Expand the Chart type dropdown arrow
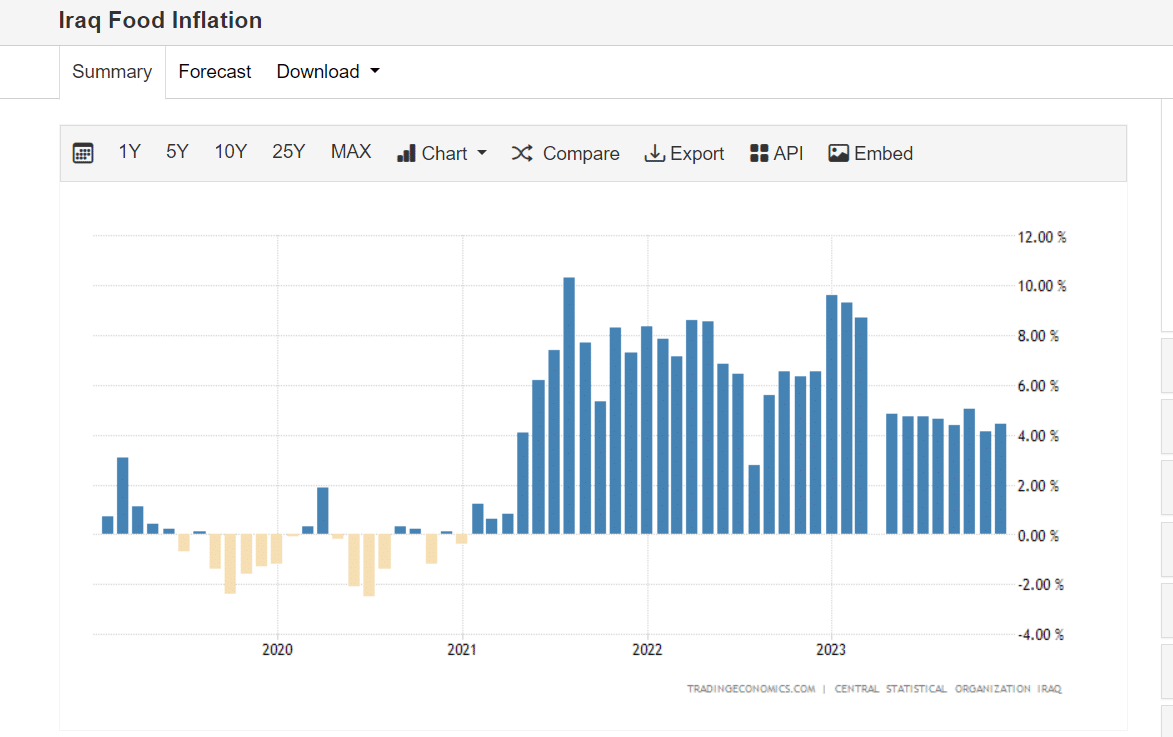The width and height of the screenshot is (1173, 737). (x=481, y=153)
